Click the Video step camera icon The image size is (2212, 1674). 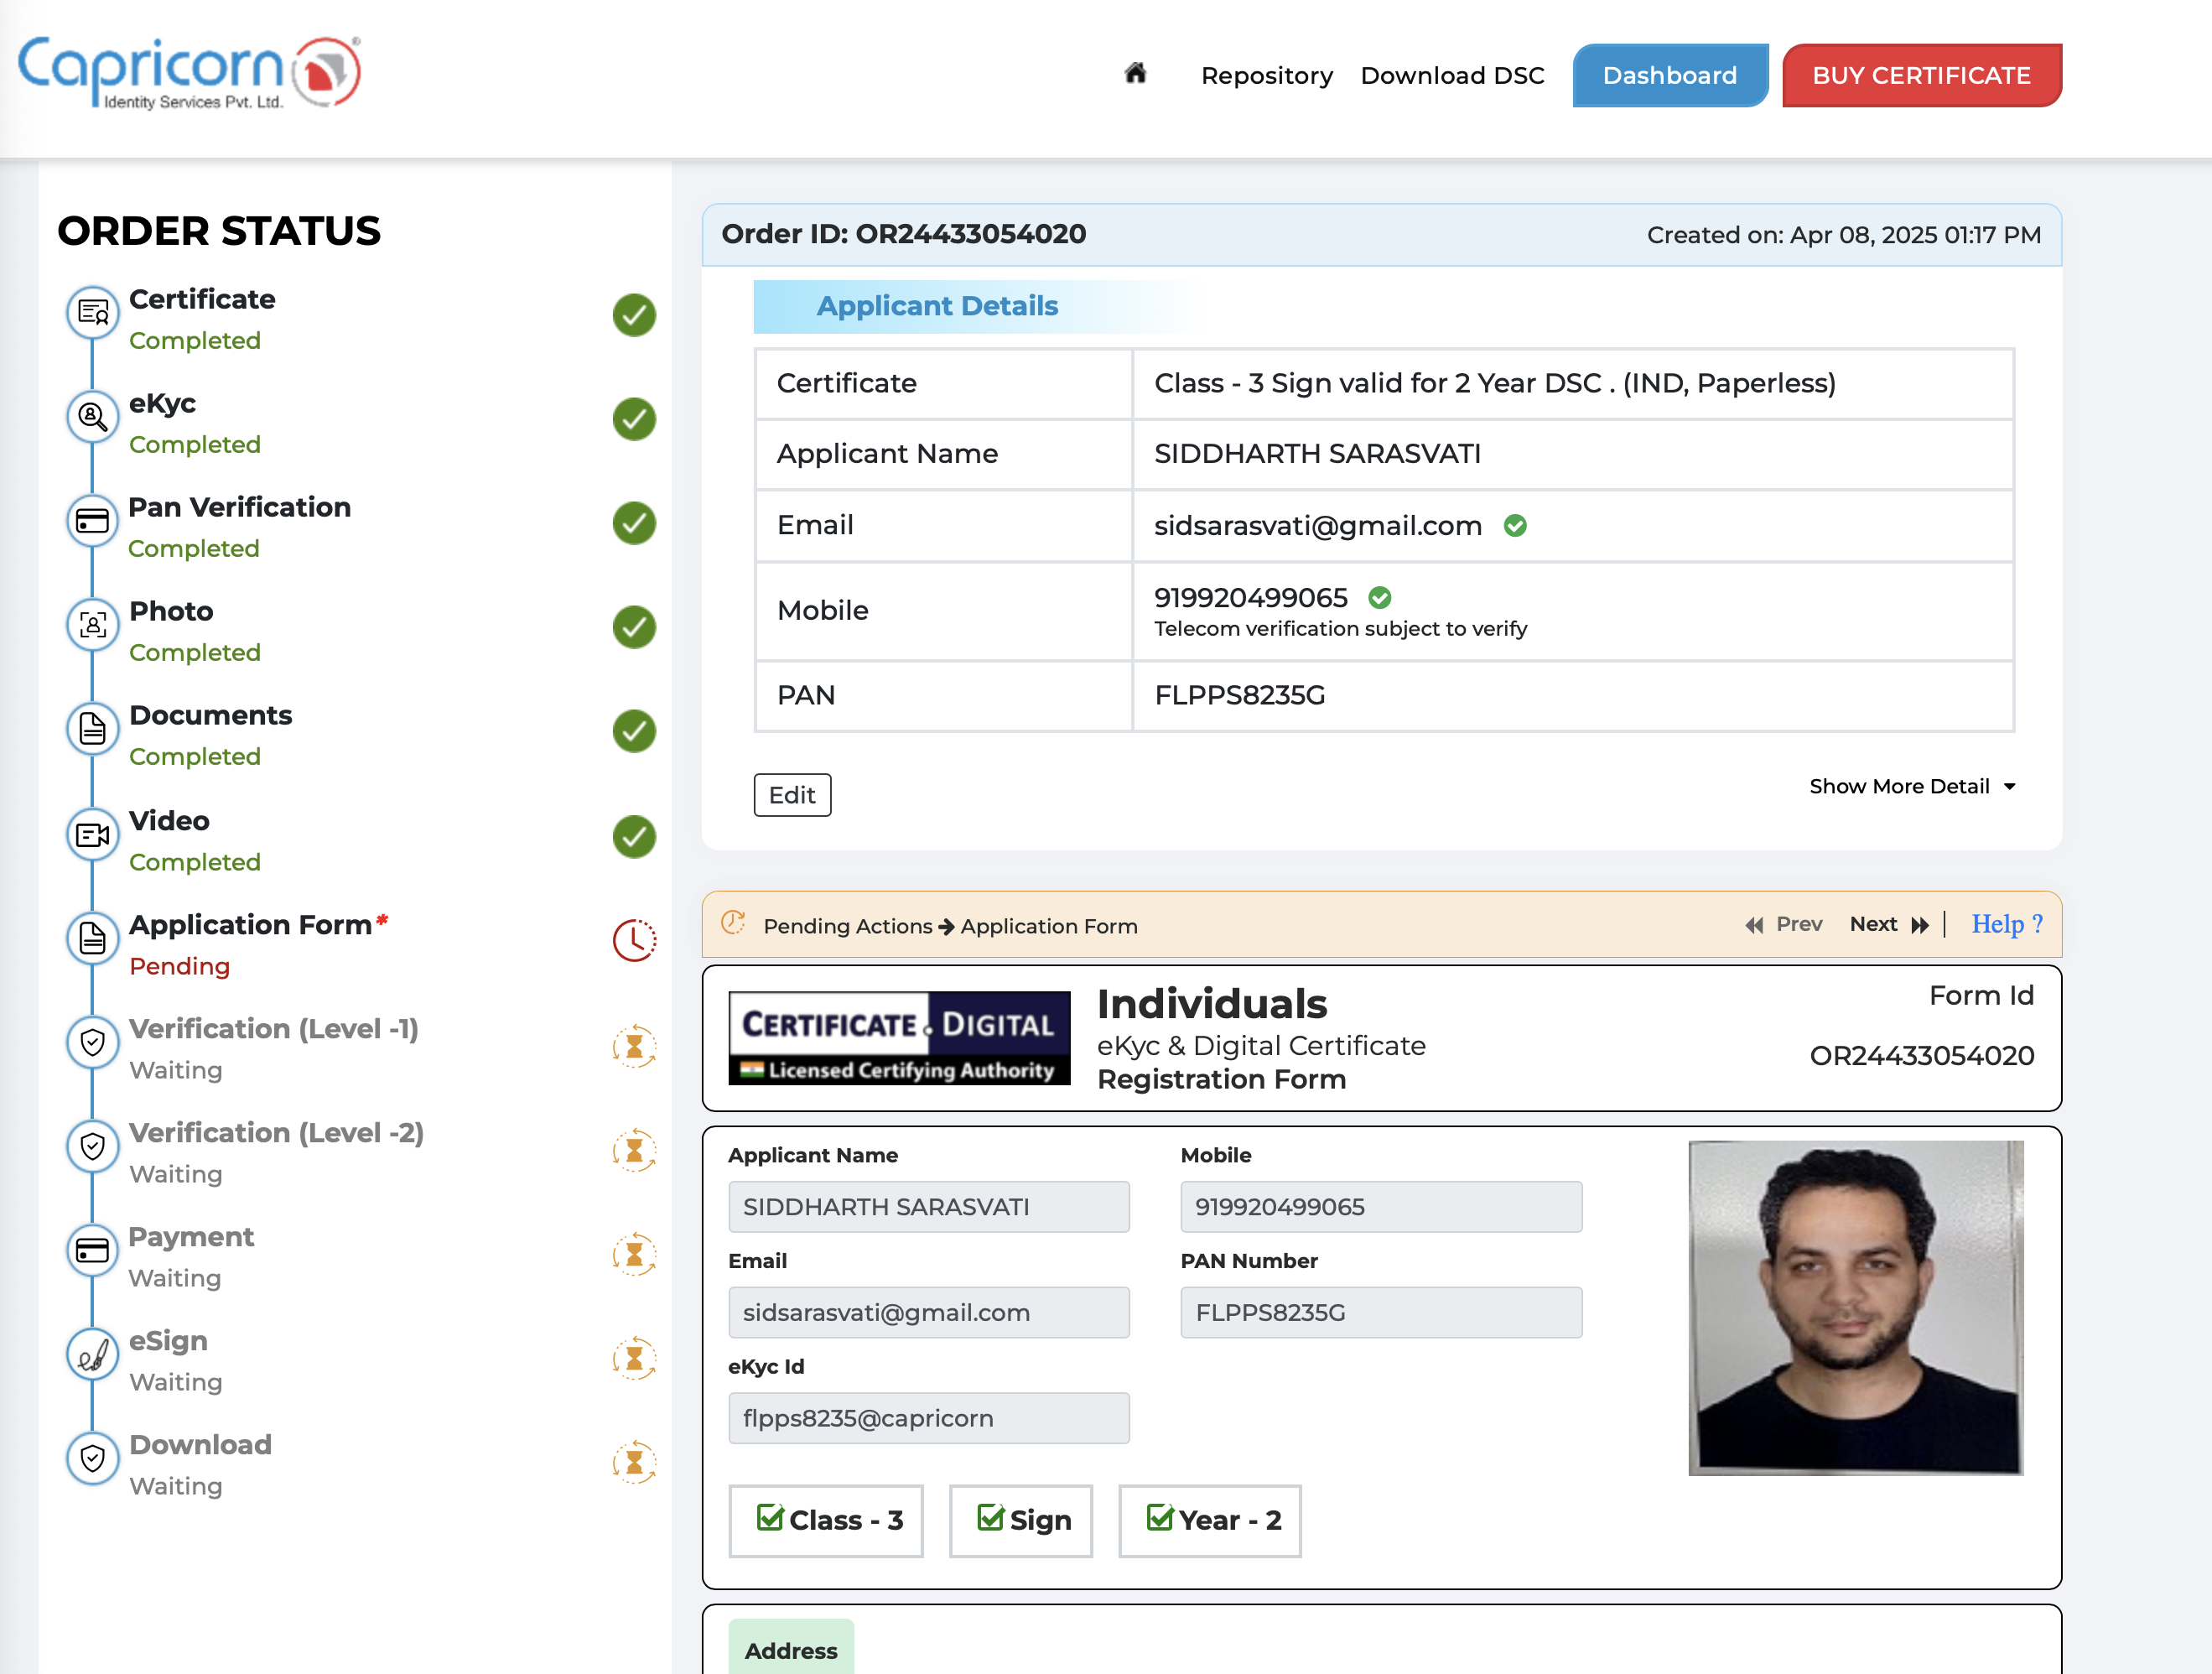point(92,834)
